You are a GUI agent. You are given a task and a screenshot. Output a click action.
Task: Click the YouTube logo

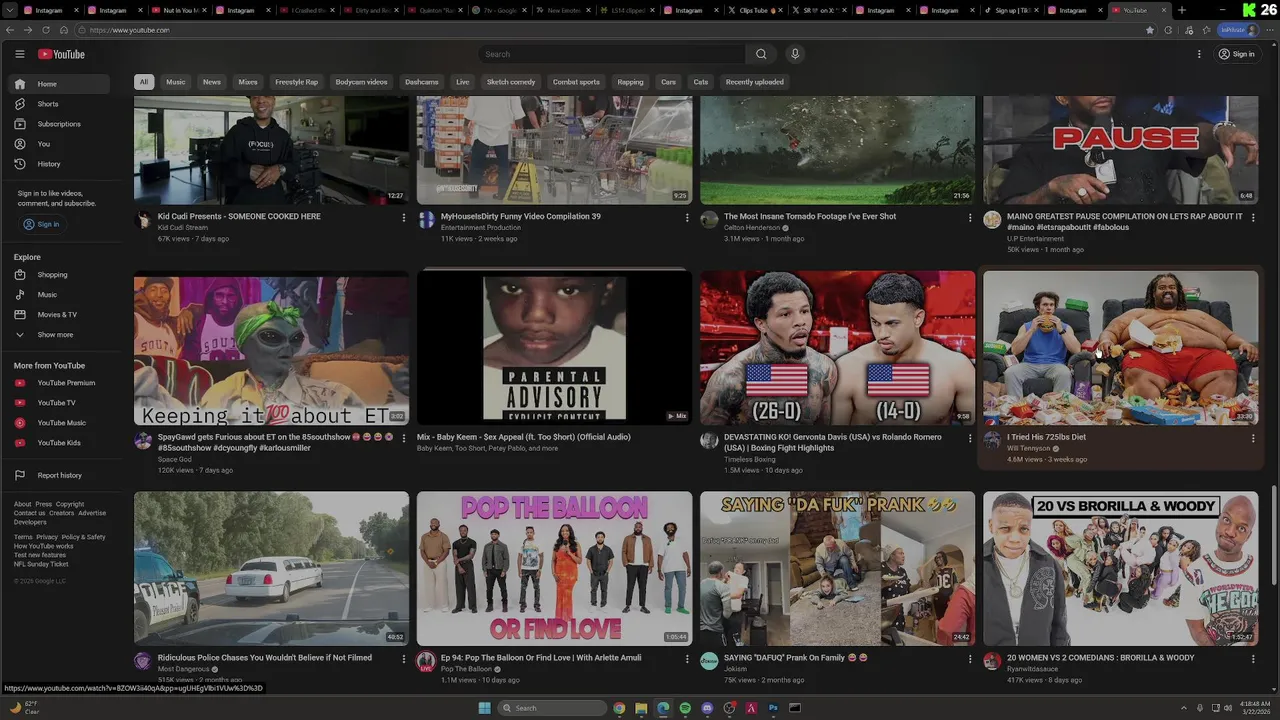(61, 54)
